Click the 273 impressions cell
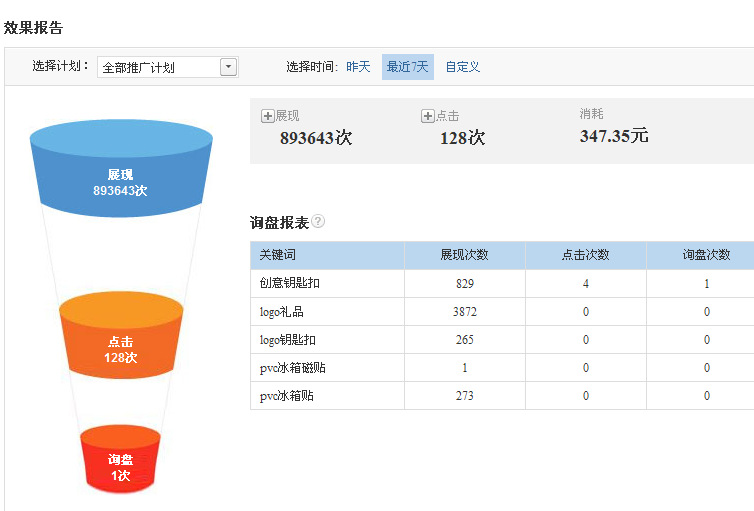754x511 pixels. point(465,396)
